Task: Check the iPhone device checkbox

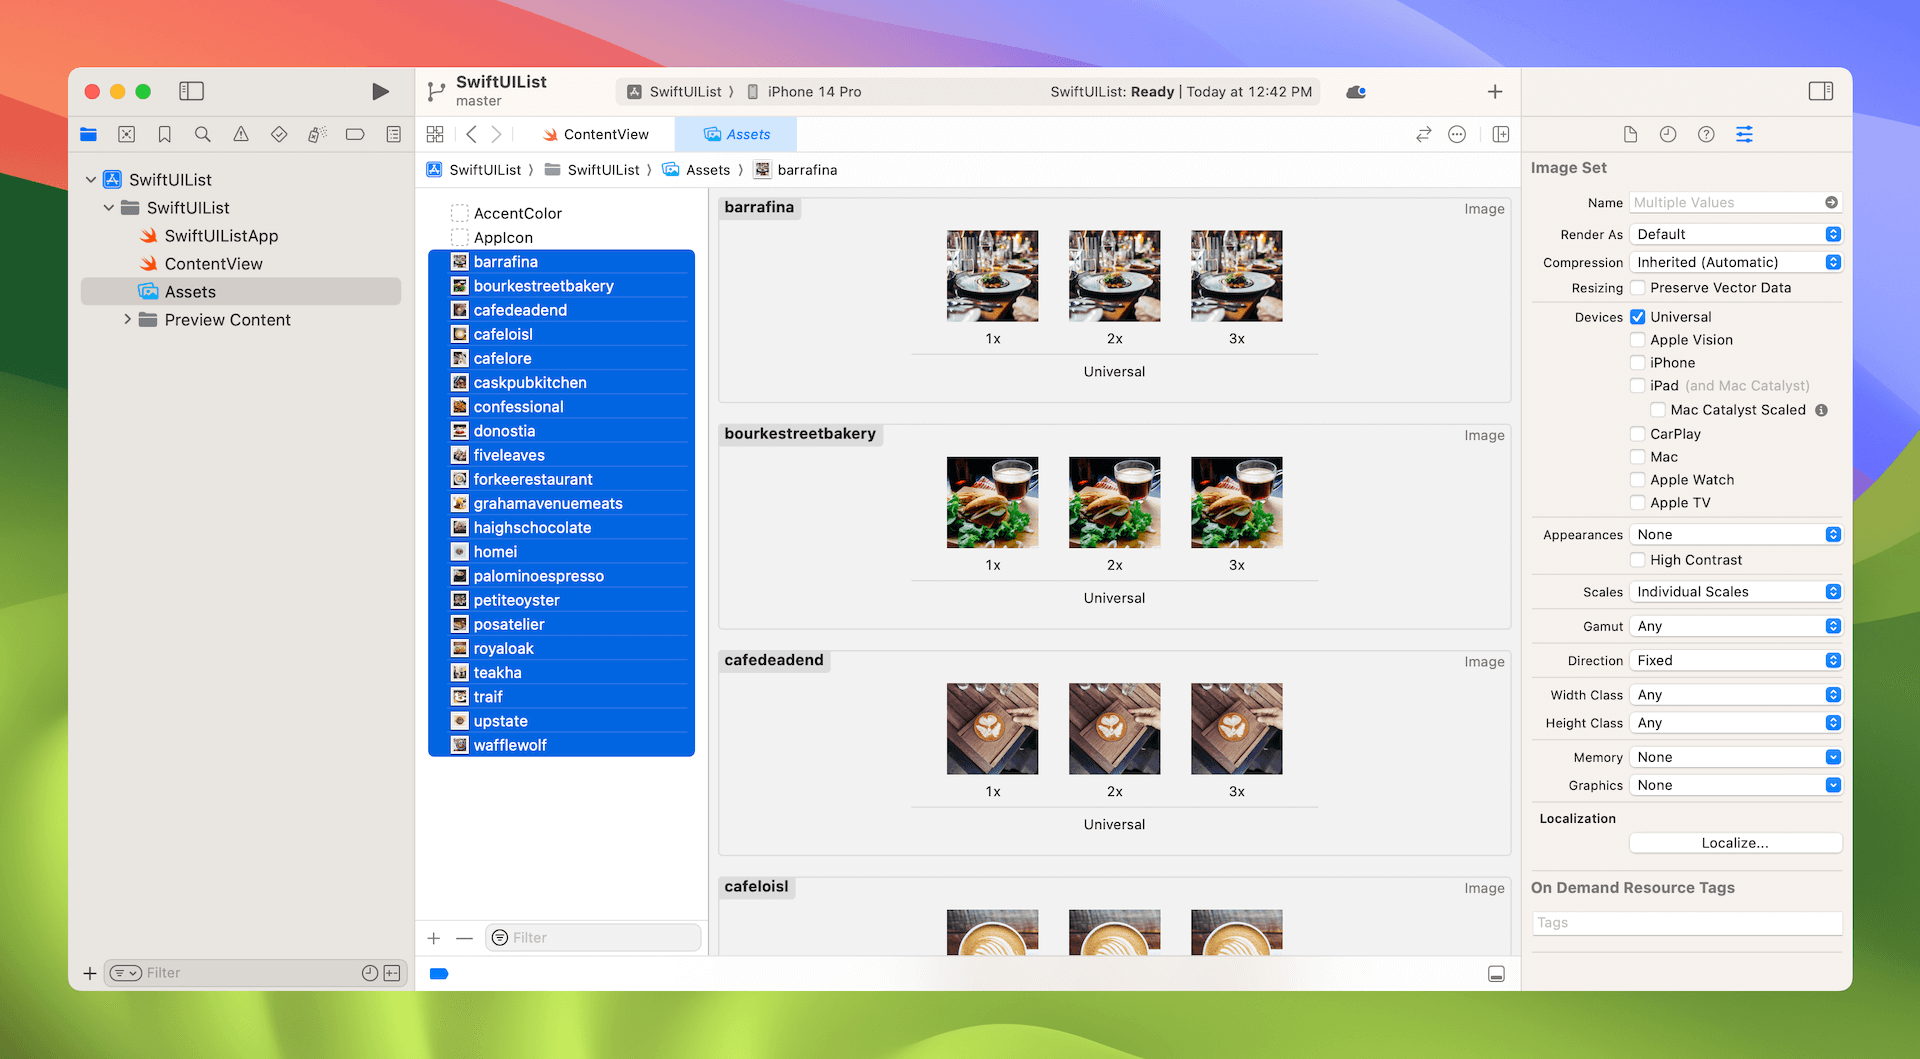Action: click(x=1637, y=363)
